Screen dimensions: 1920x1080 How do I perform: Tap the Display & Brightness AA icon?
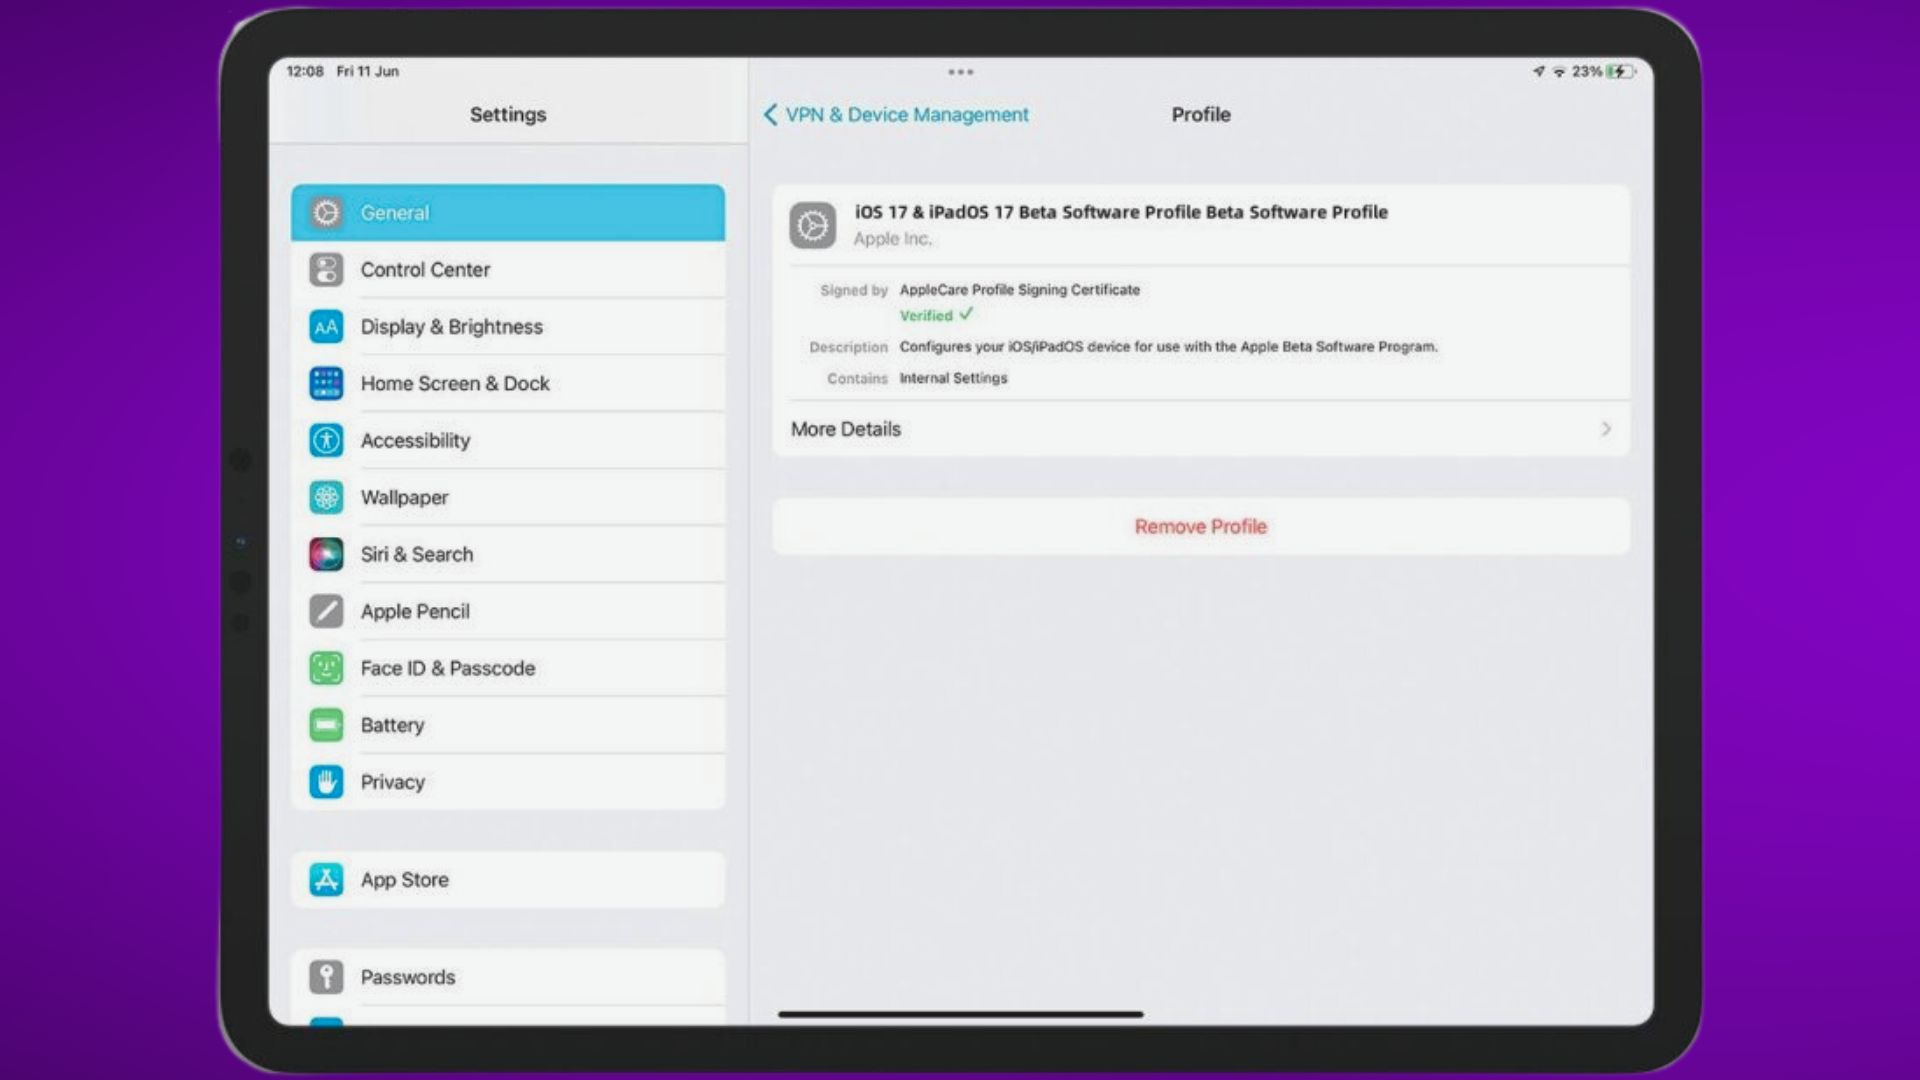(x=326, y=327)
